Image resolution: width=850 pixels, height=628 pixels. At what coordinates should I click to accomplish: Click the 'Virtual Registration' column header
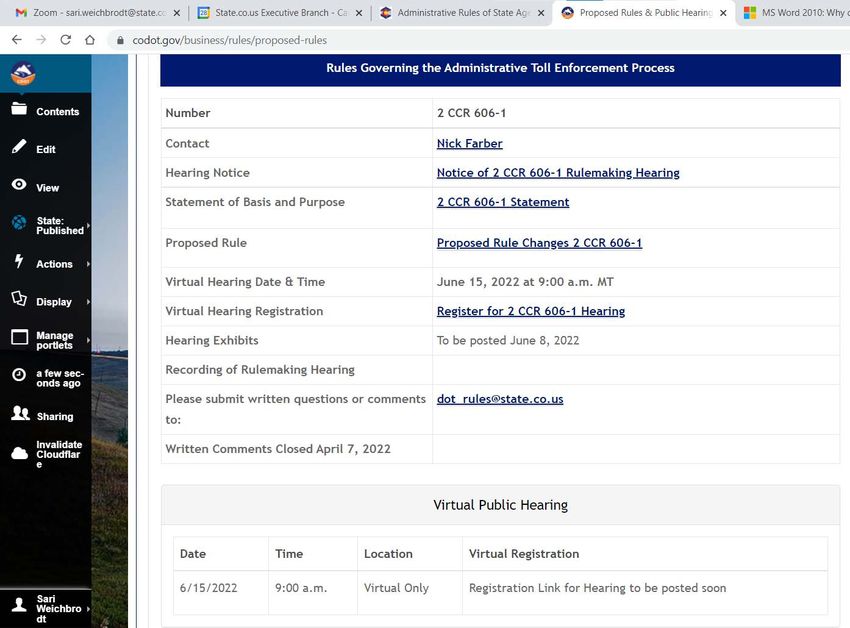point(524,554)
